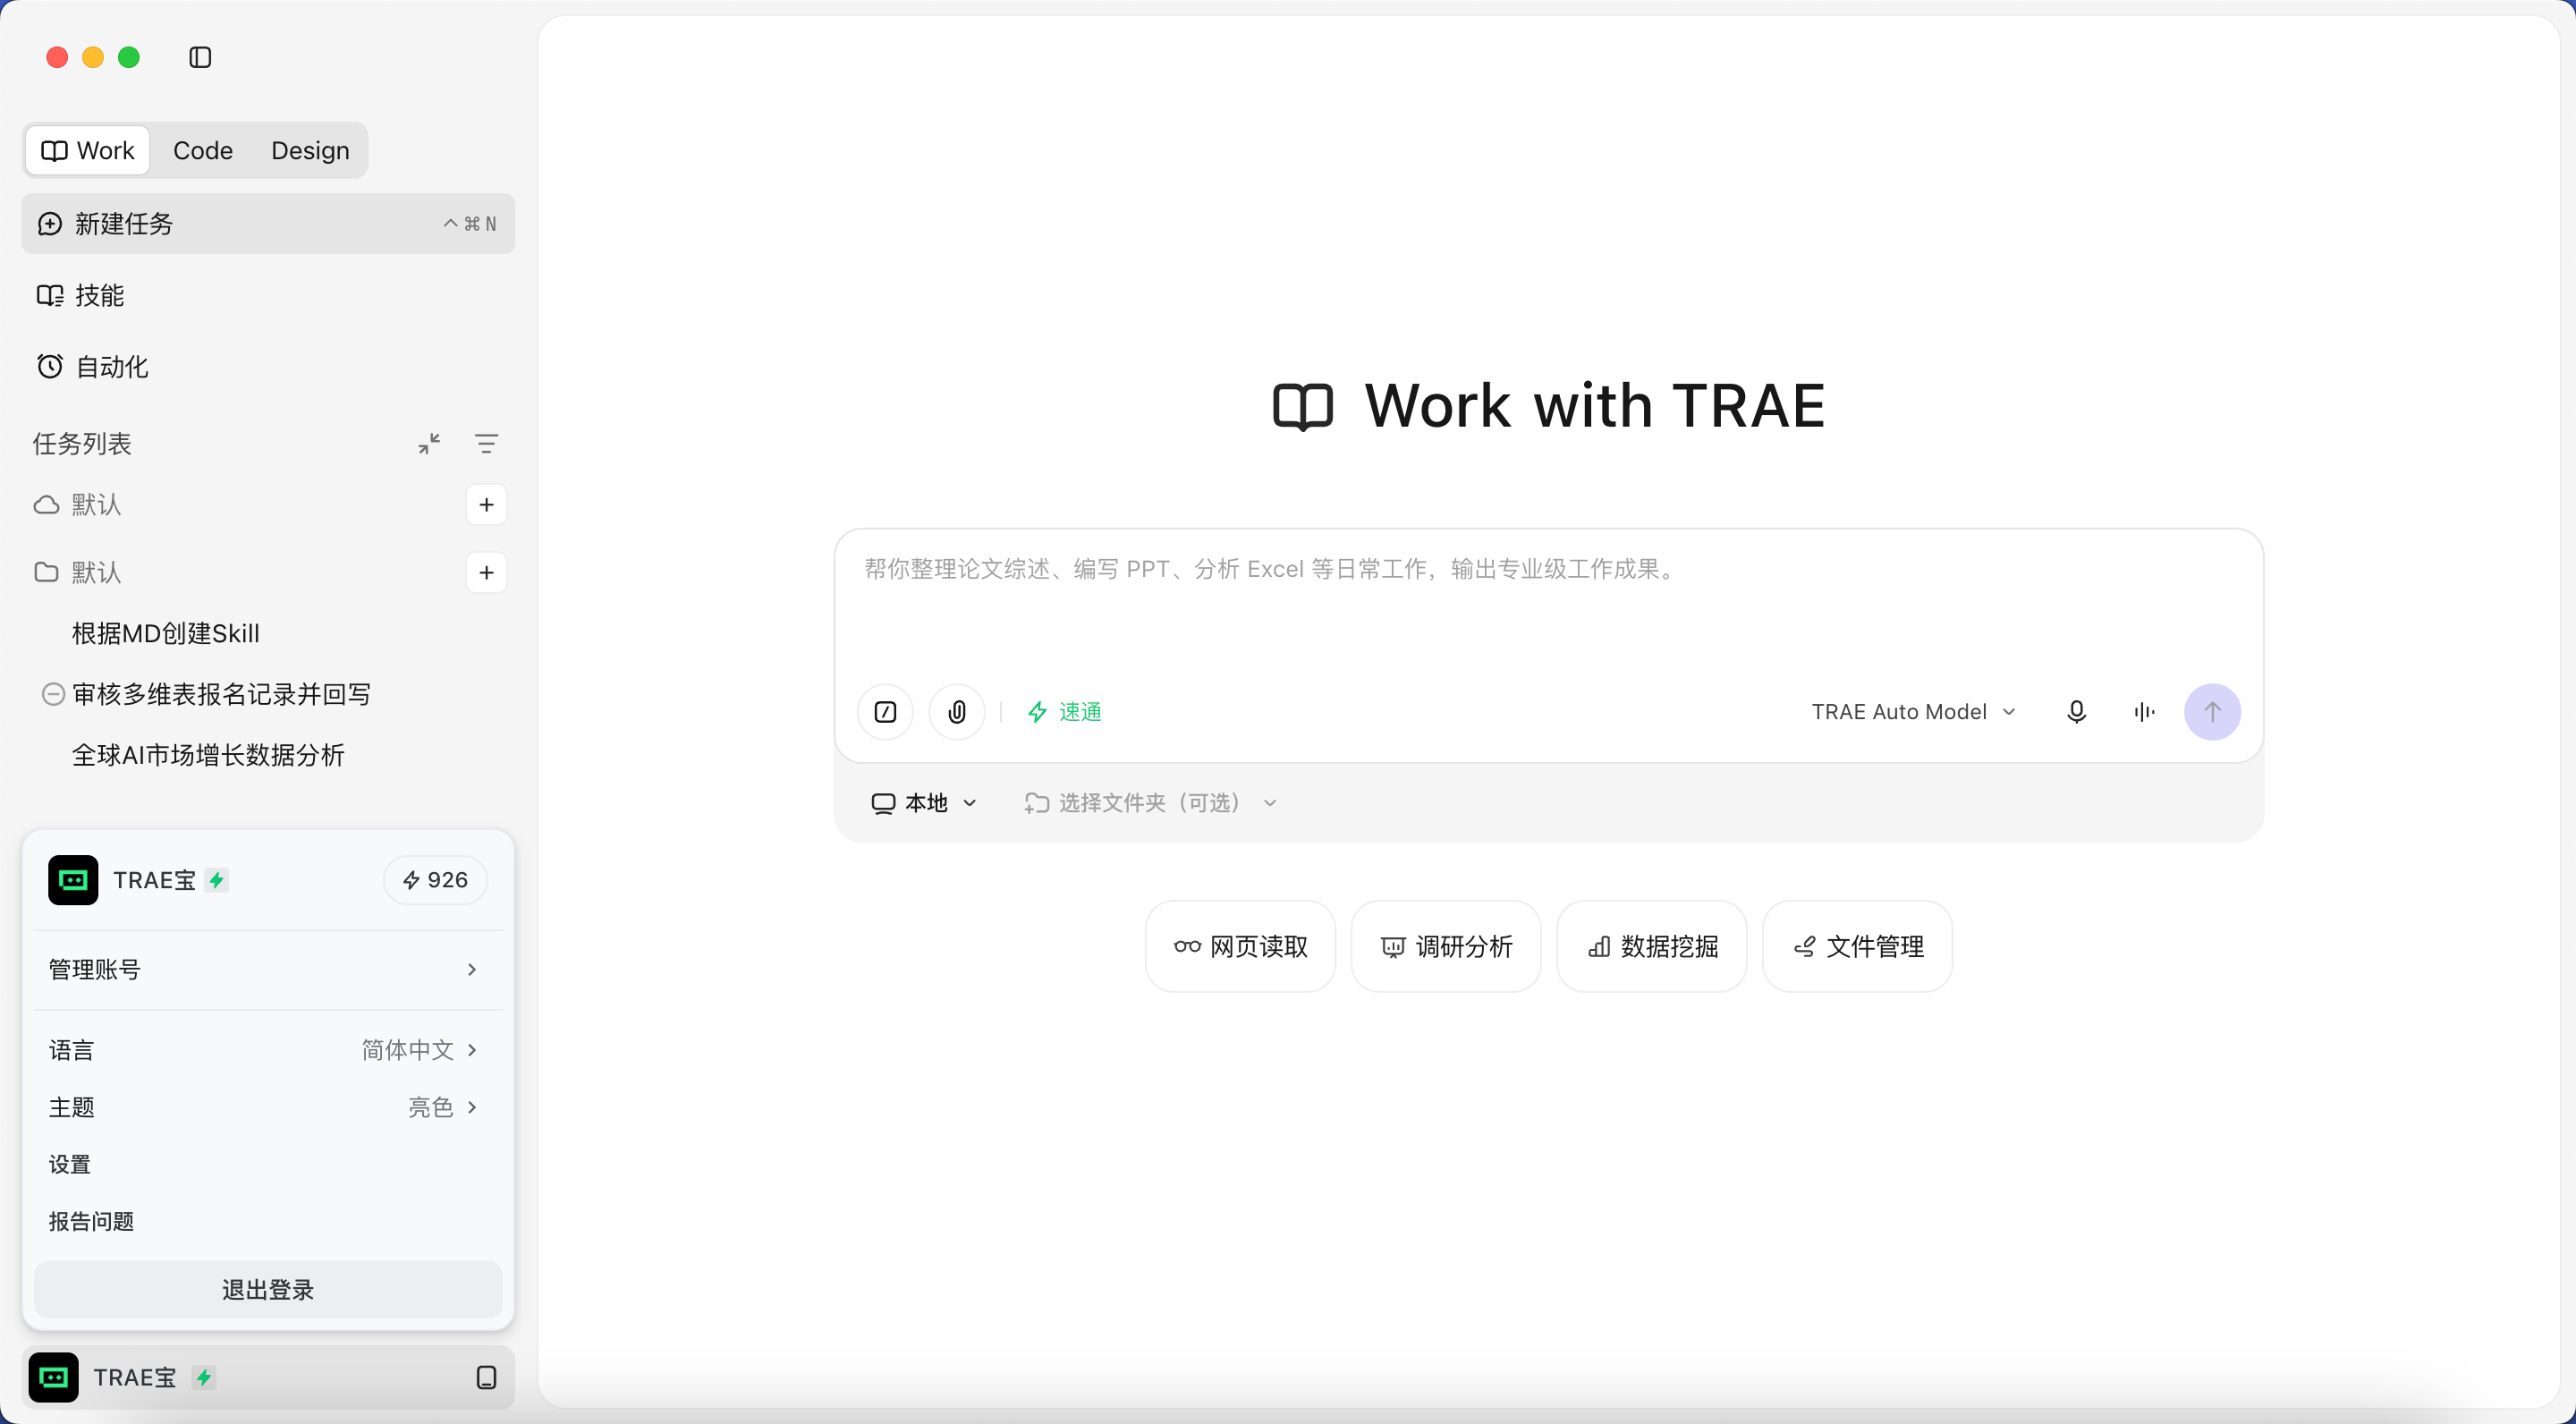This screenshot has height=1424, width=2576.
Task: Create a new task with 新建任务
Action: [x=268, y=223]
